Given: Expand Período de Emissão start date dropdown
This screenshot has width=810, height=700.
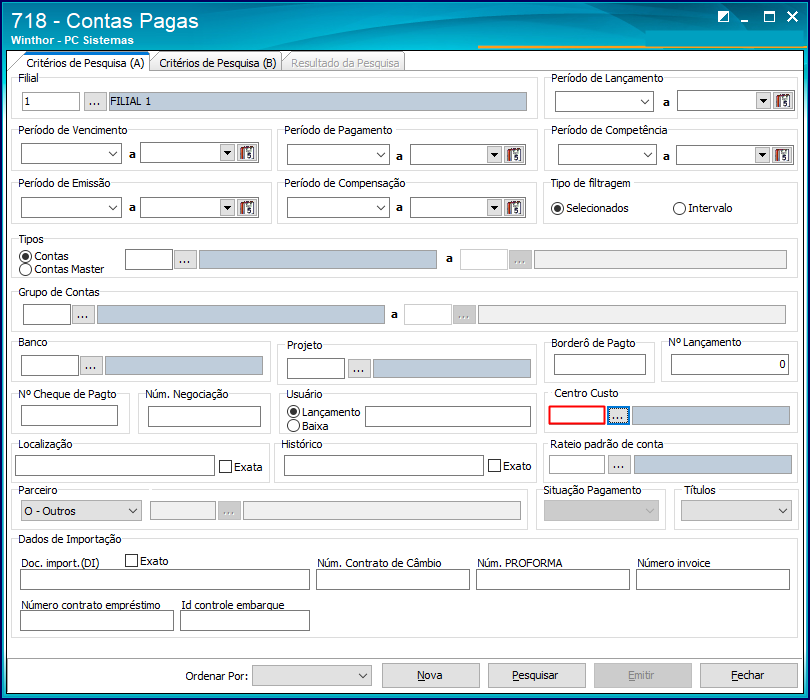Looking at the screenshot, I should coord(113,207).
